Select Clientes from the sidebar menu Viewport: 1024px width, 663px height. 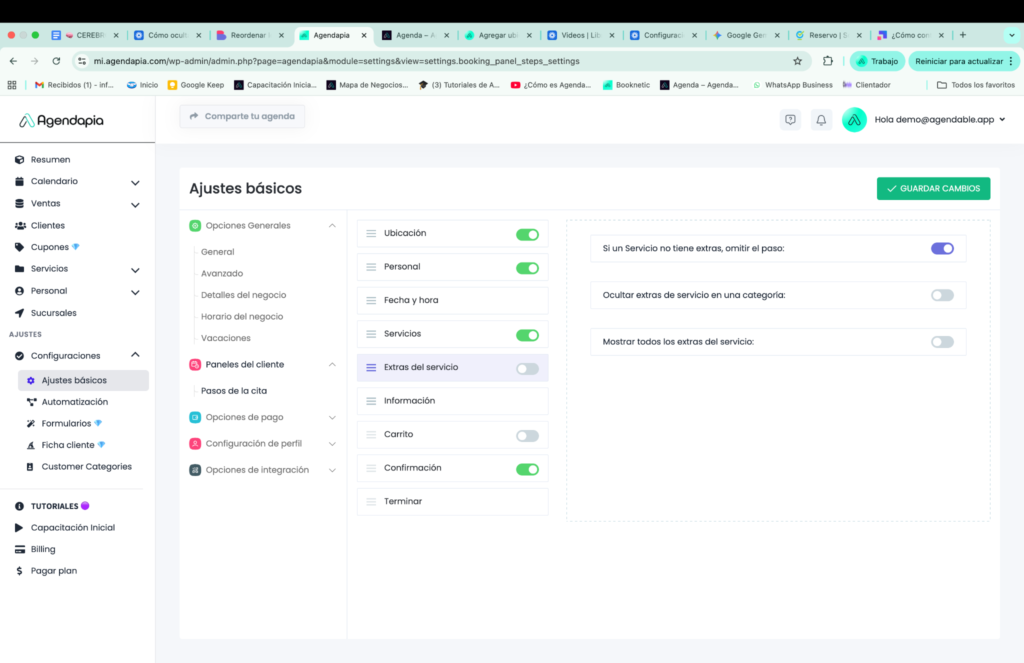pos(48,226)
